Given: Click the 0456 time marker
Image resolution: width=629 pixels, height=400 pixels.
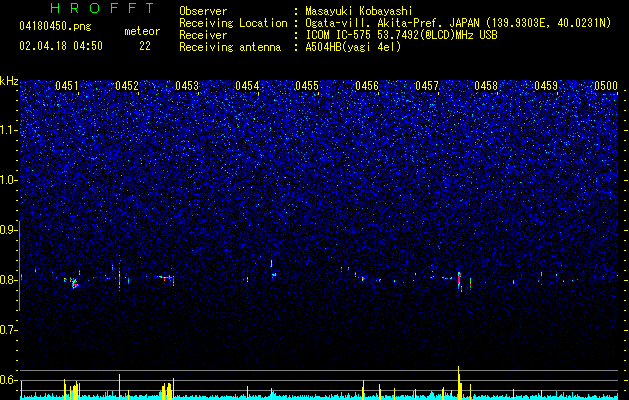Looking at the screenshot, I should [367, 86].
